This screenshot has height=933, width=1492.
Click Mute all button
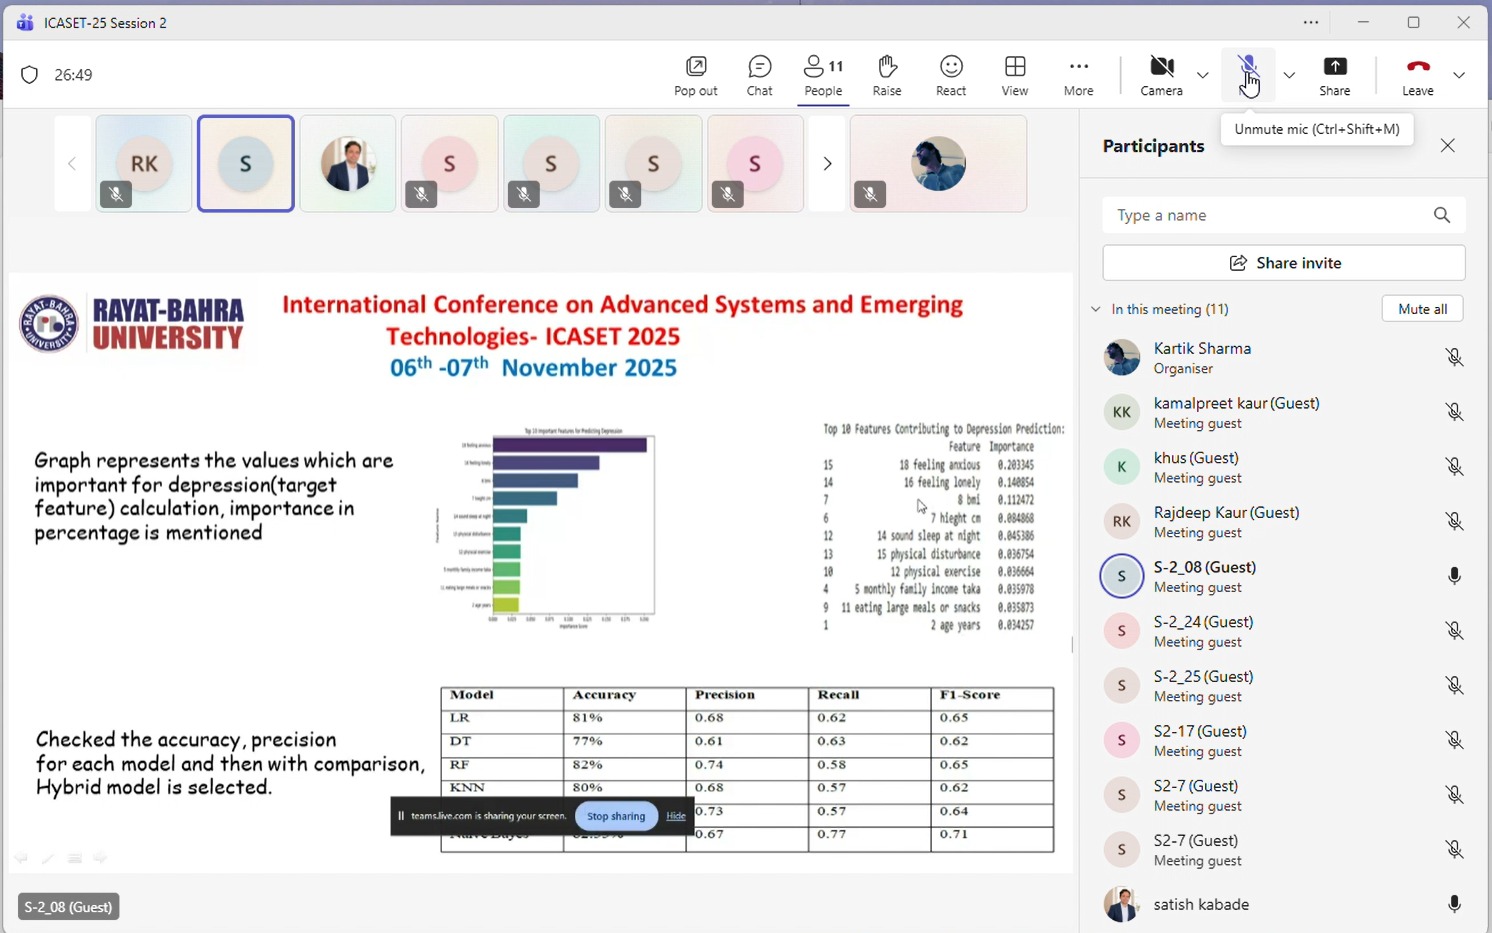(x=1422, y=309)
